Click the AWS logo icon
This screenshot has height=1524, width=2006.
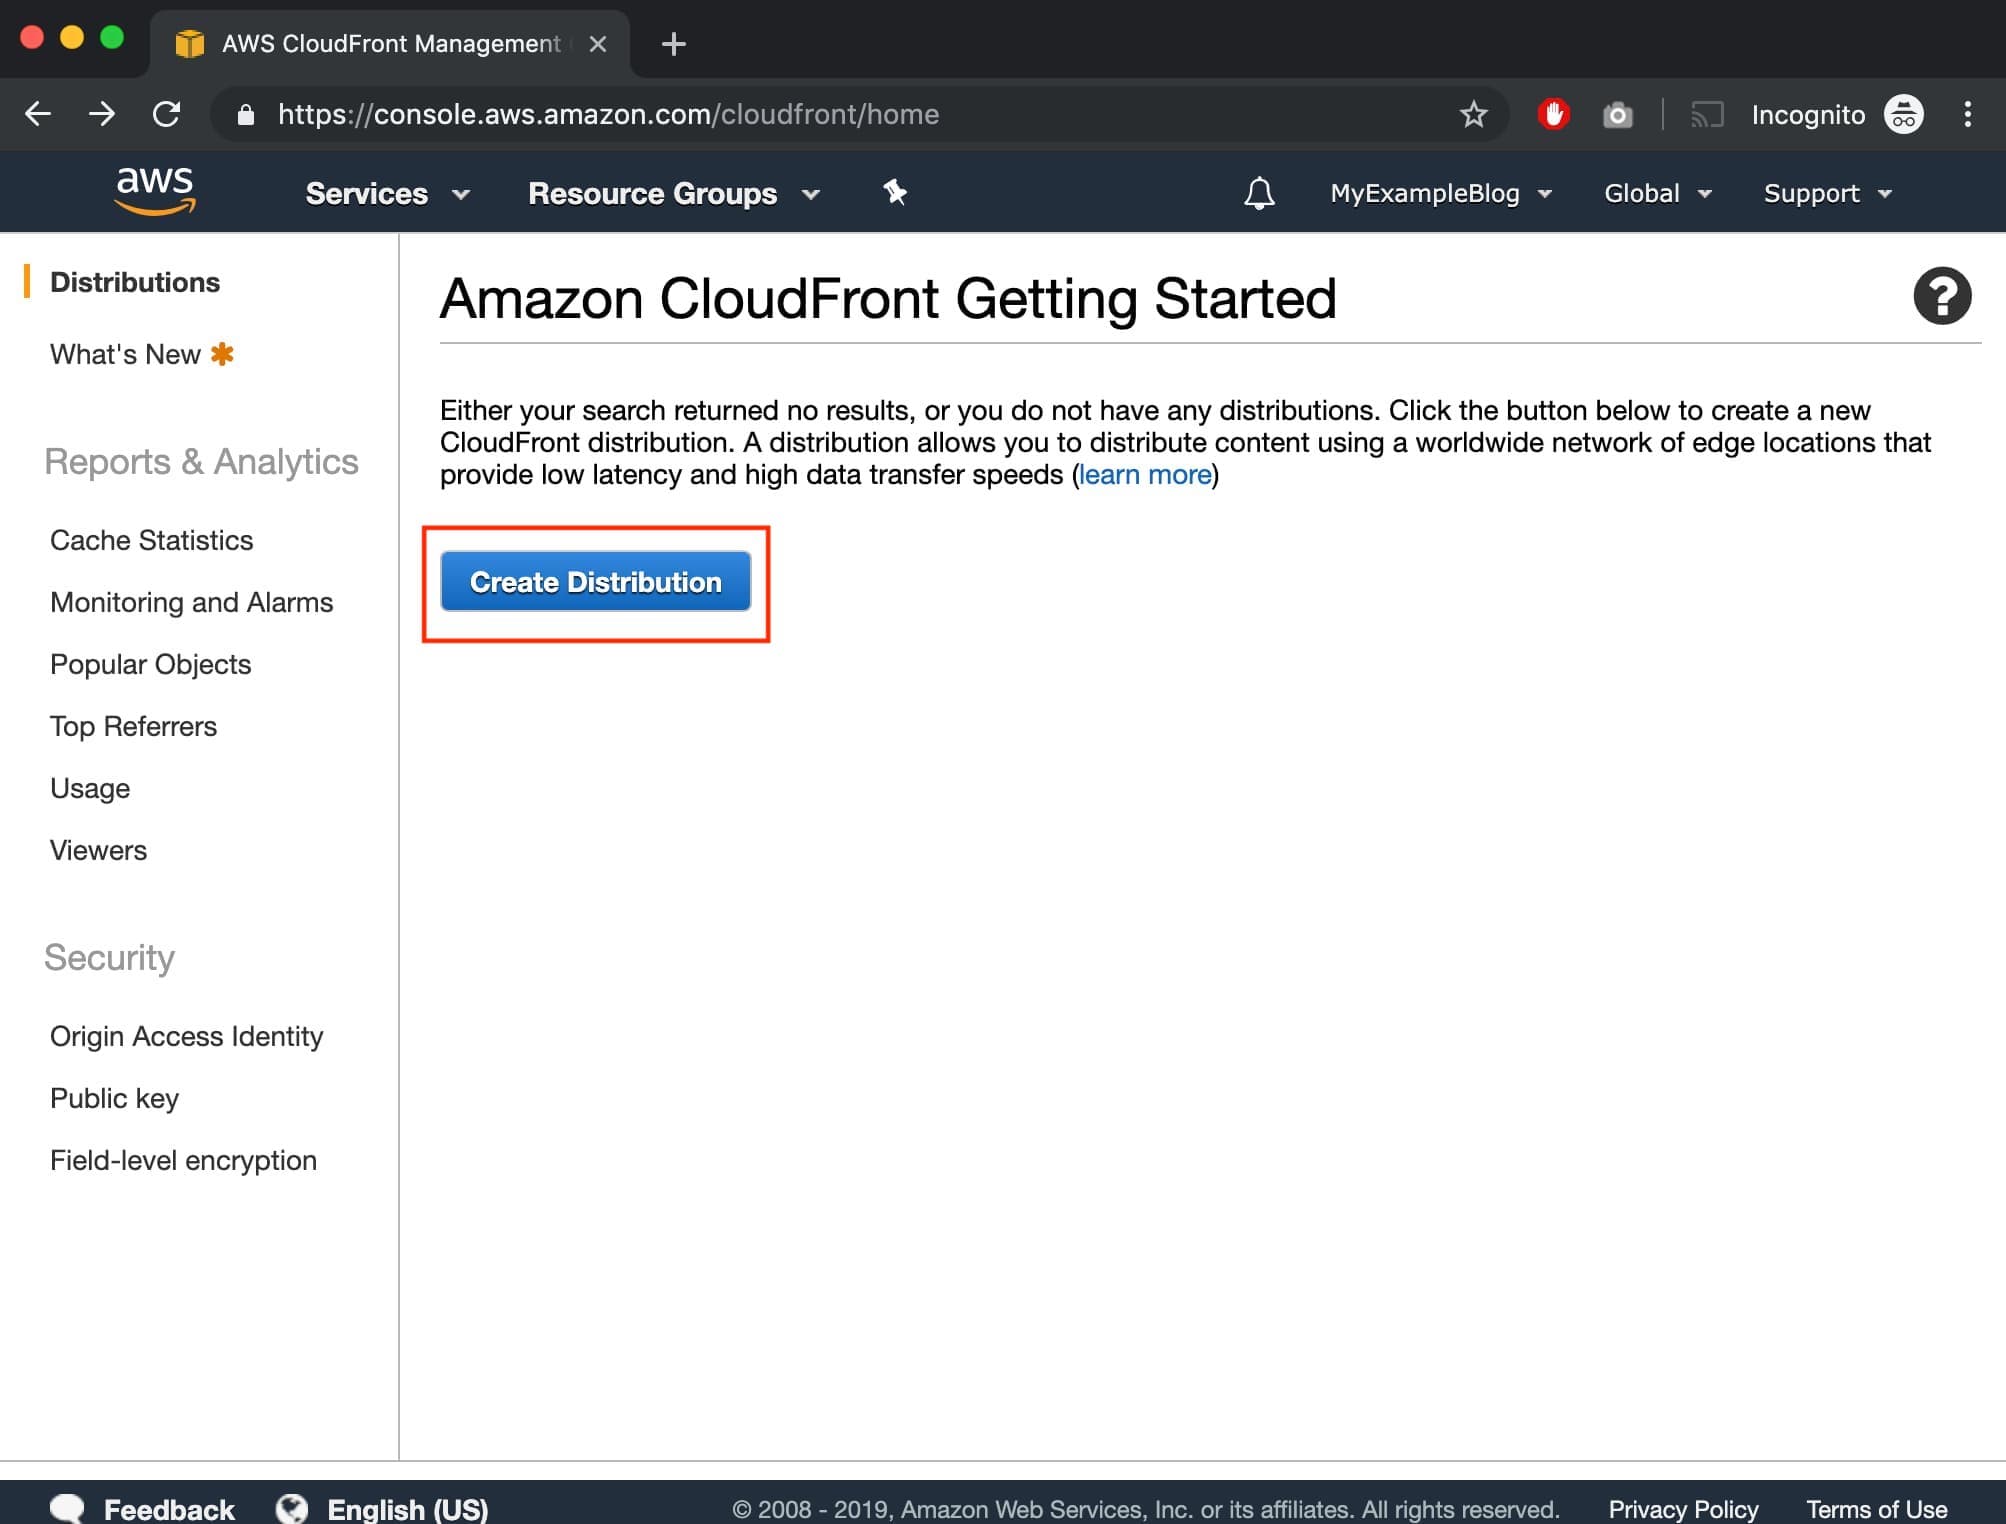155,190
